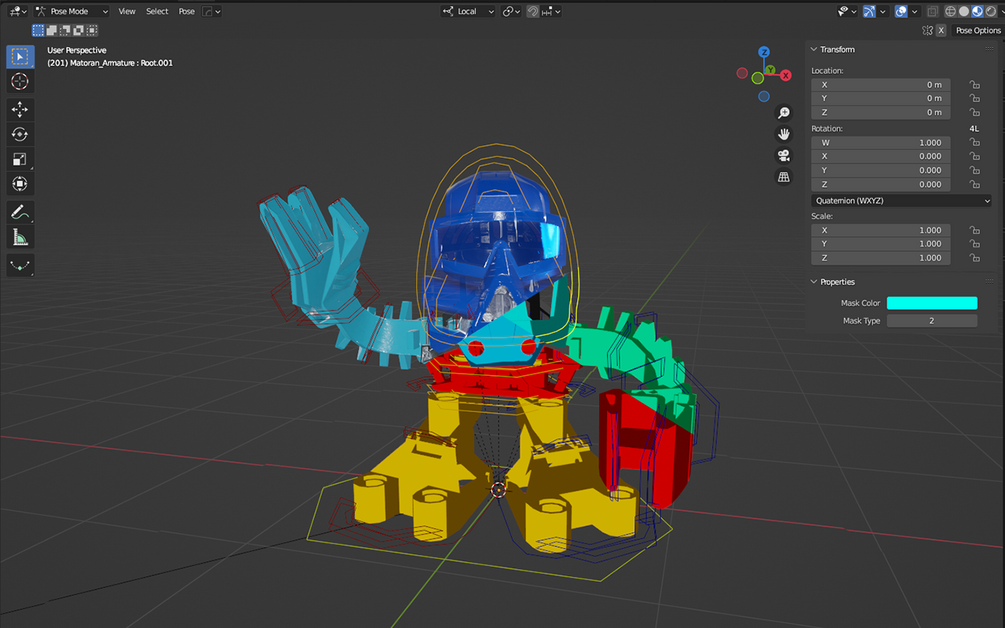Select the Breakdowner pose tool
The width and height of the screenshot is (1005, 628).
(x=20, y=265)
